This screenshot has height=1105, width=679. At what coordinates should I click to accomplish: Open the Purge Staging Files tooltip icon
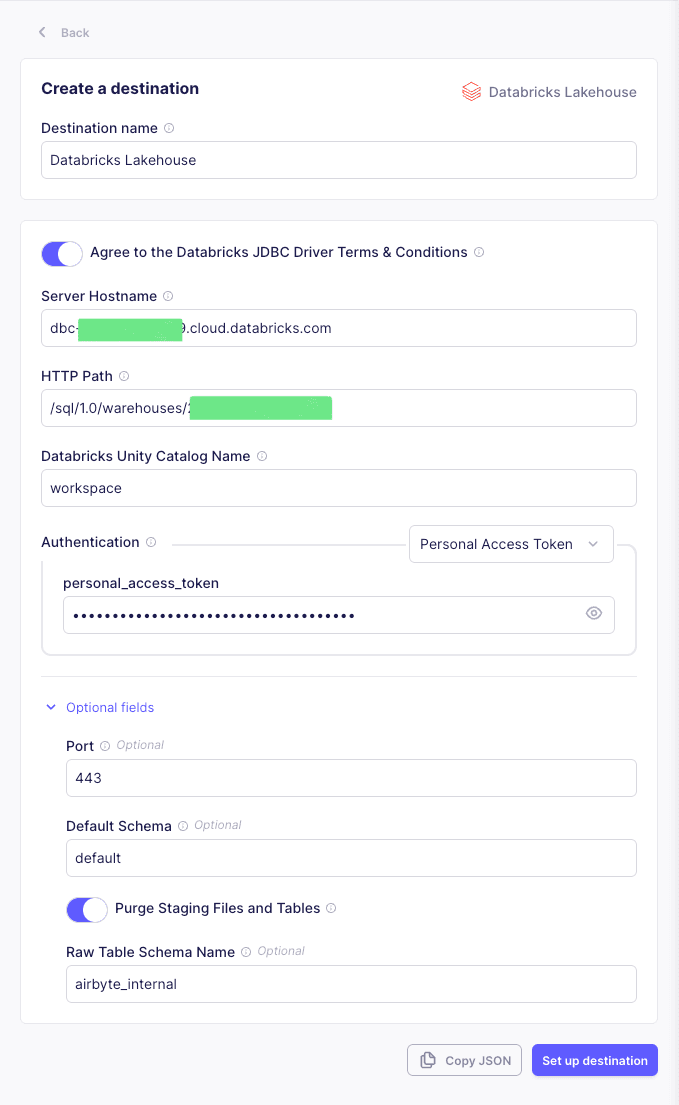332,908
